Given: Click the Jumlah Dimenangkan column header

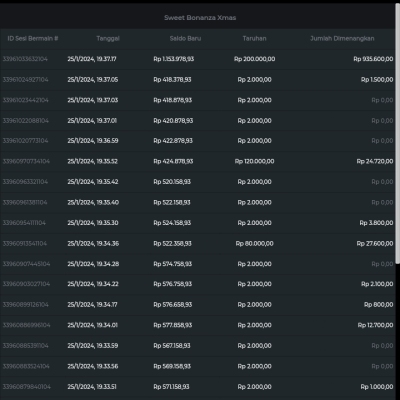Looking at the screenshot, I should point(342,38).
